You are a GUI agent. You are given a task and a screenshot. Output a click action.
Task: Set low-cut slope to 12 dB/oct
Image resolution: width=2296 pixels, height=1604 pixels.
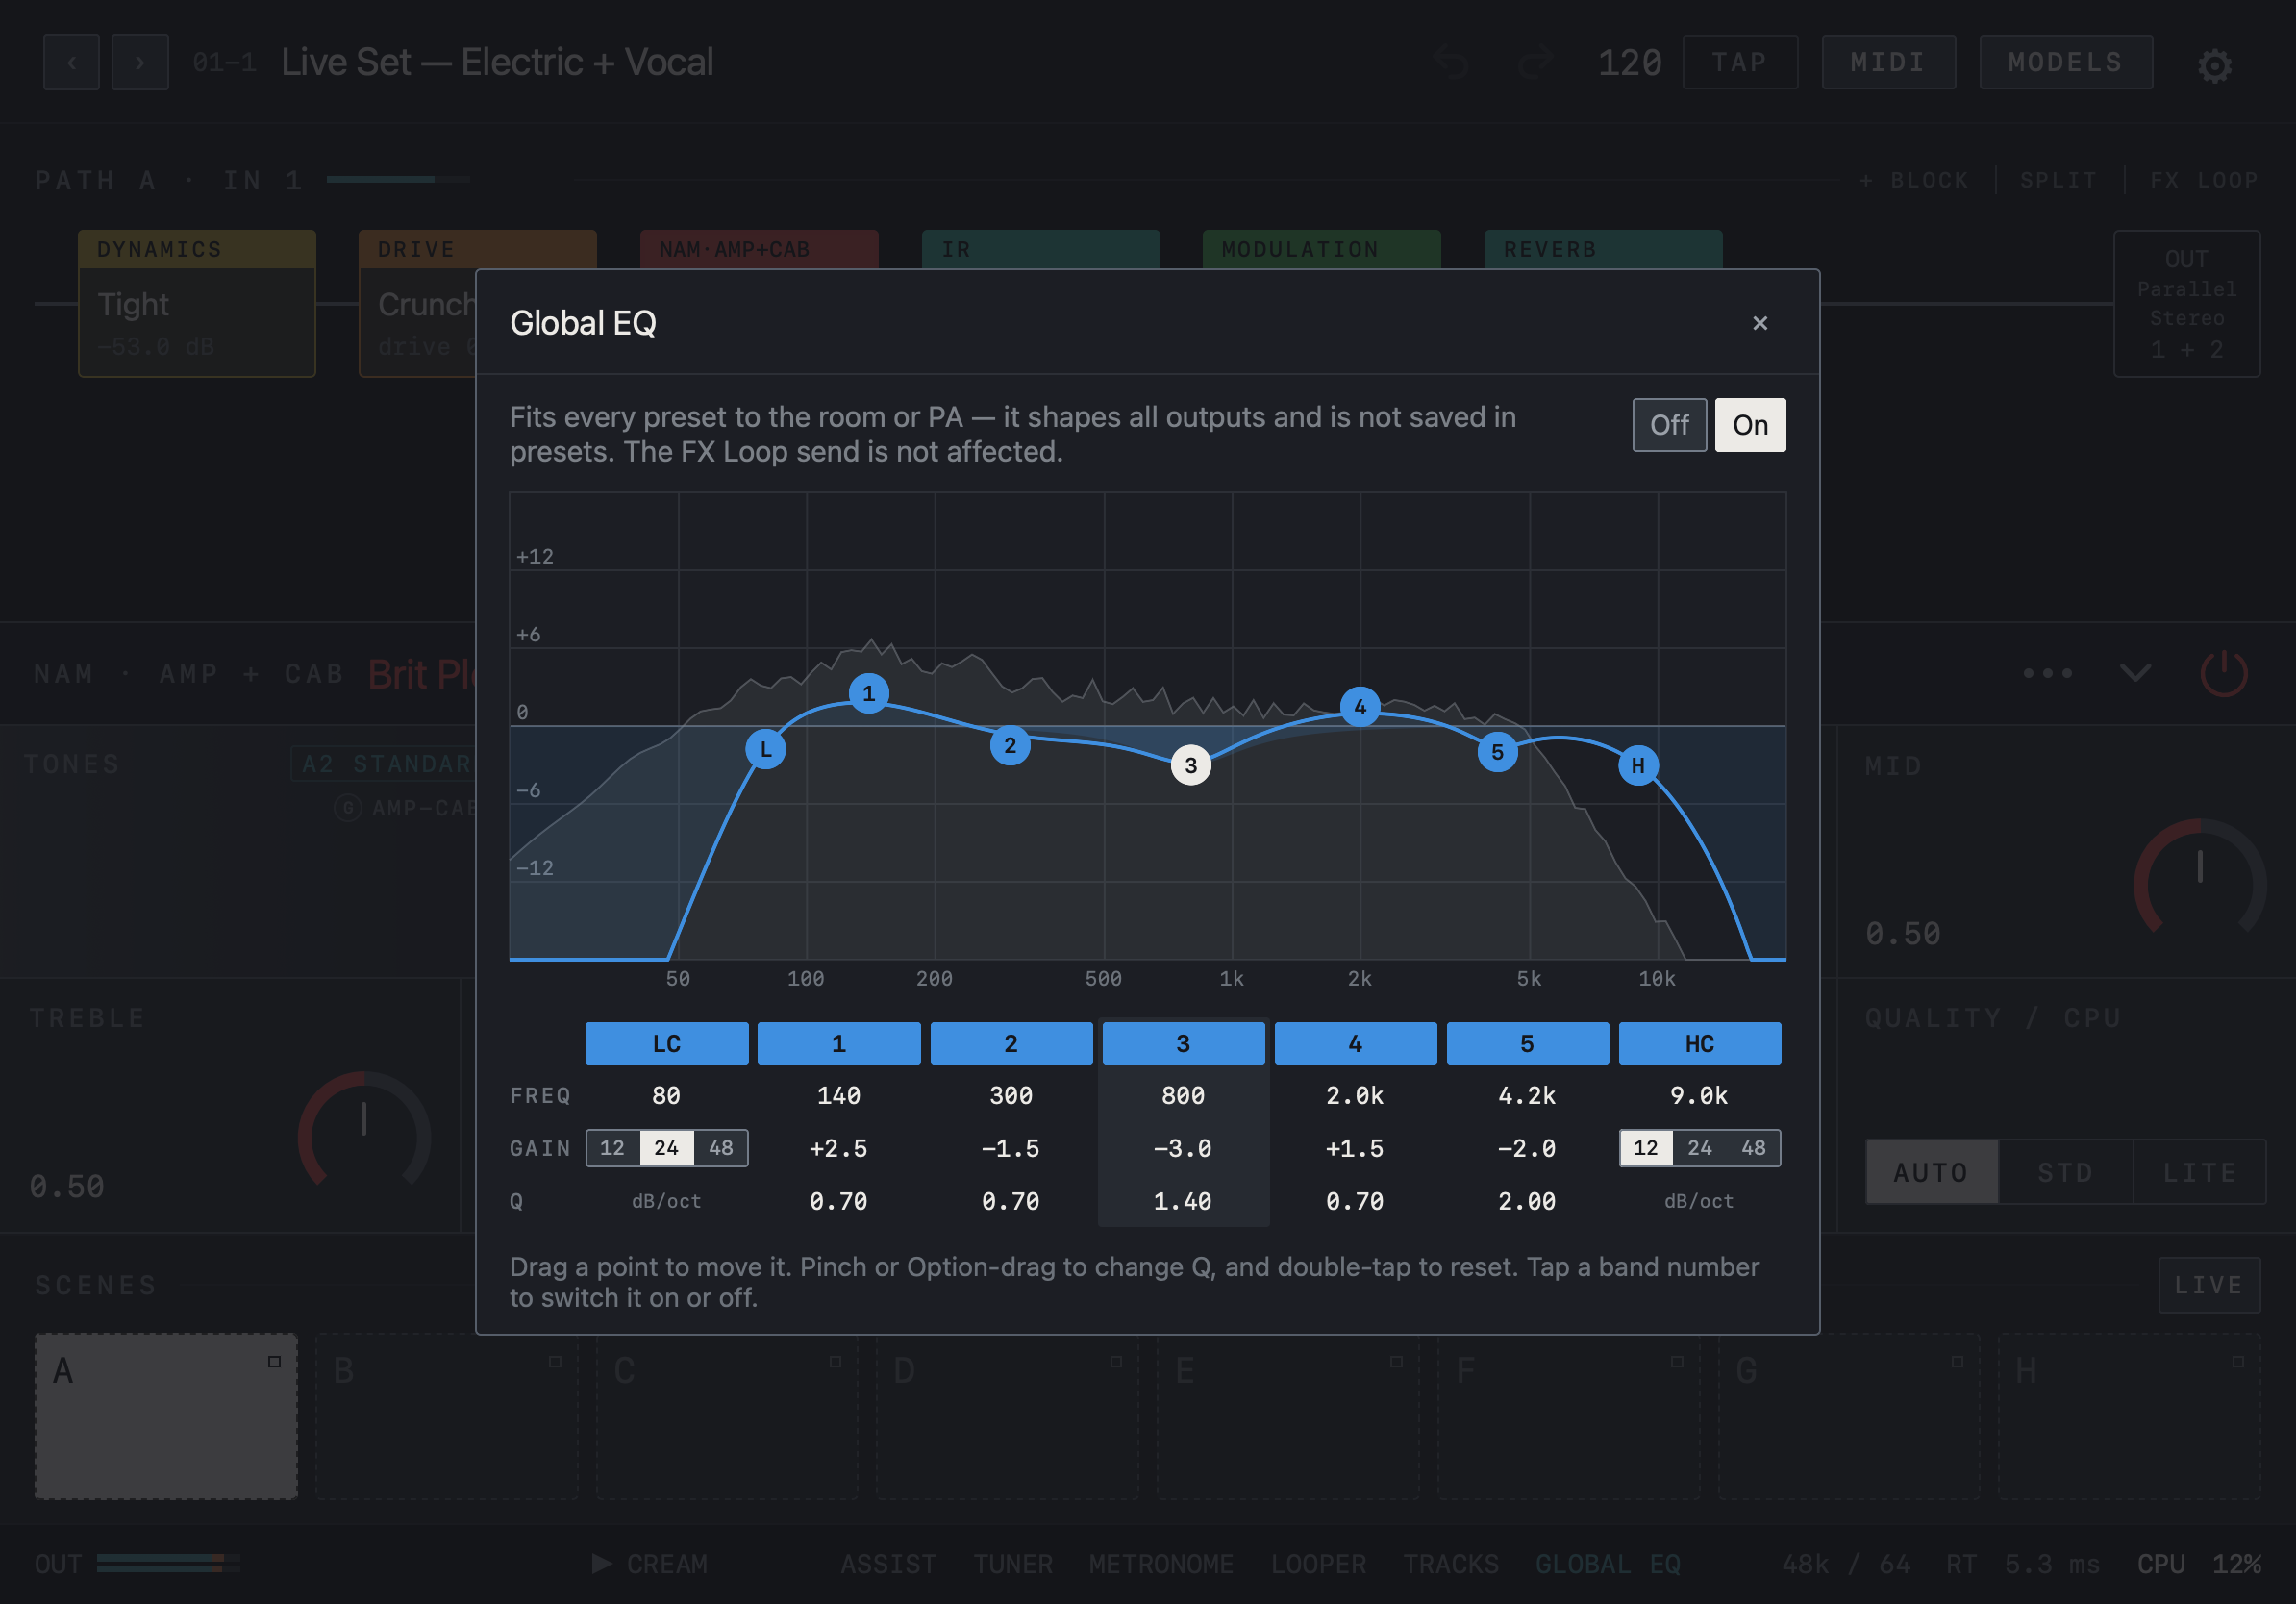point(612,1147)
